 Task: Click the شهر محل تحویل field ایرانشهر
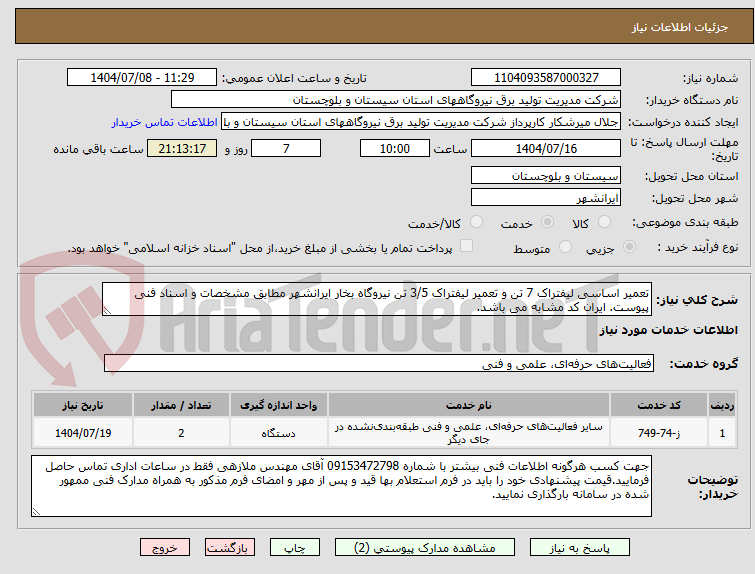click(546, 198)
